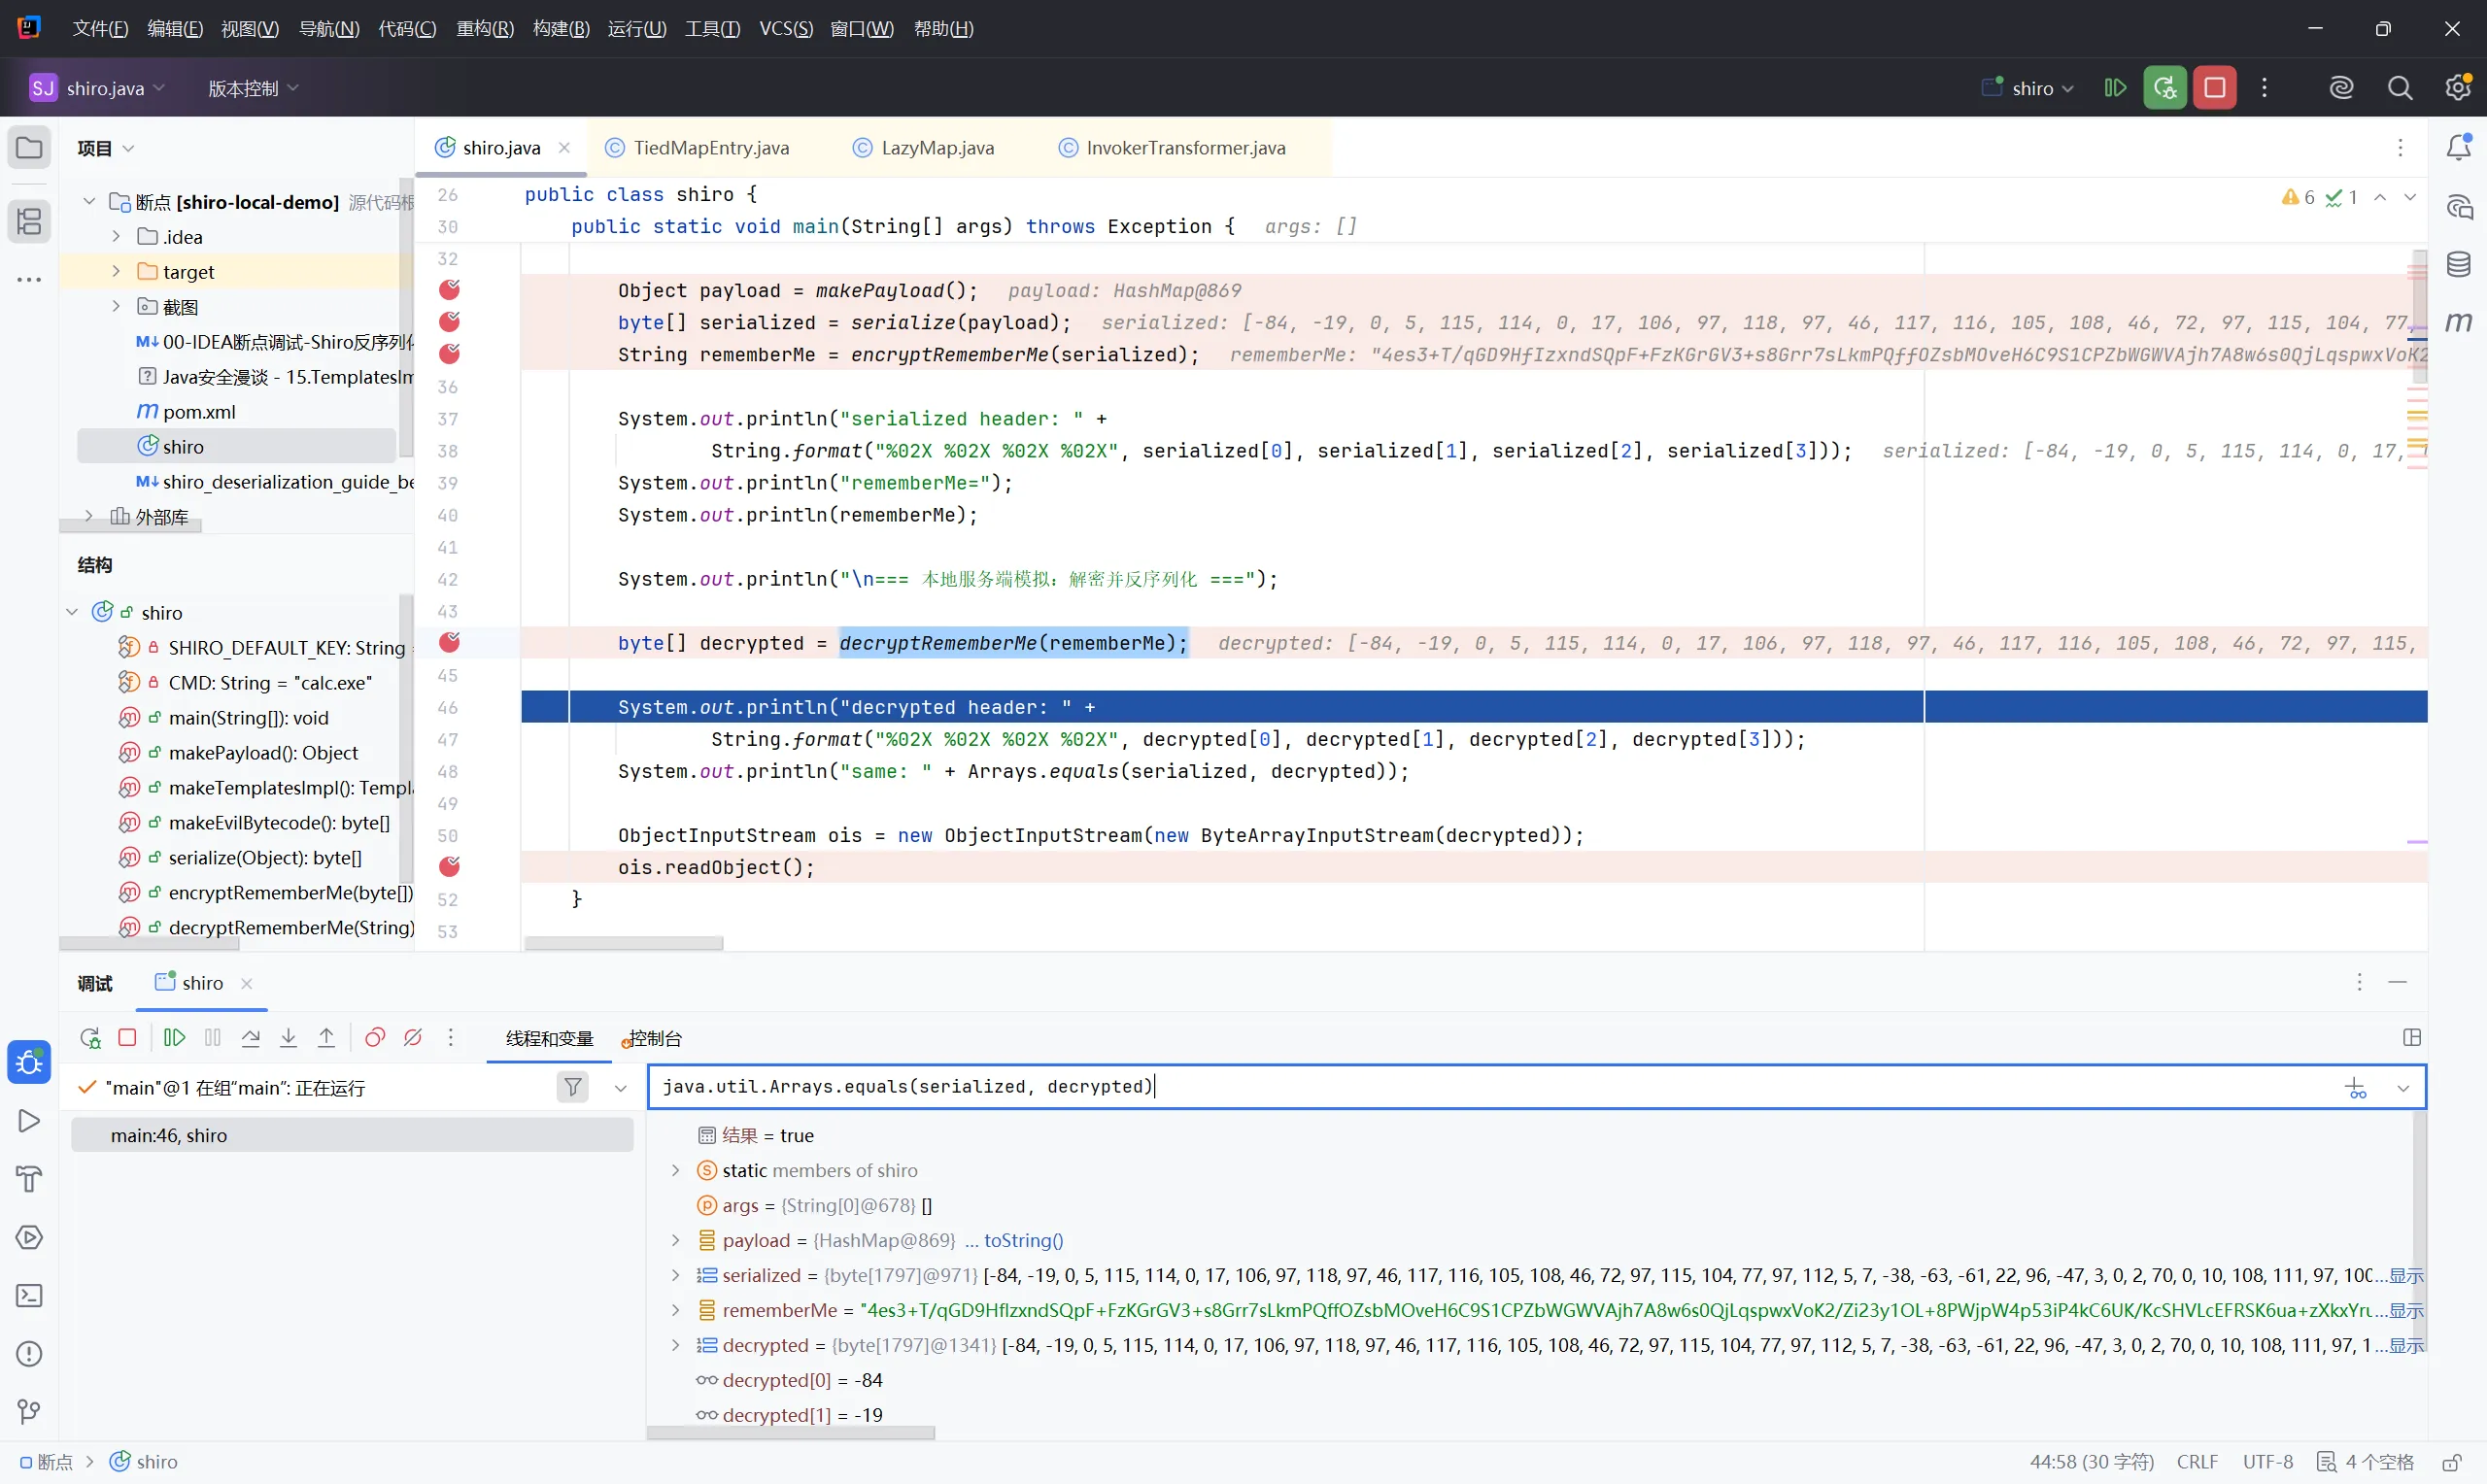Open View Breakpoints dialog icon

[375, 1038]
